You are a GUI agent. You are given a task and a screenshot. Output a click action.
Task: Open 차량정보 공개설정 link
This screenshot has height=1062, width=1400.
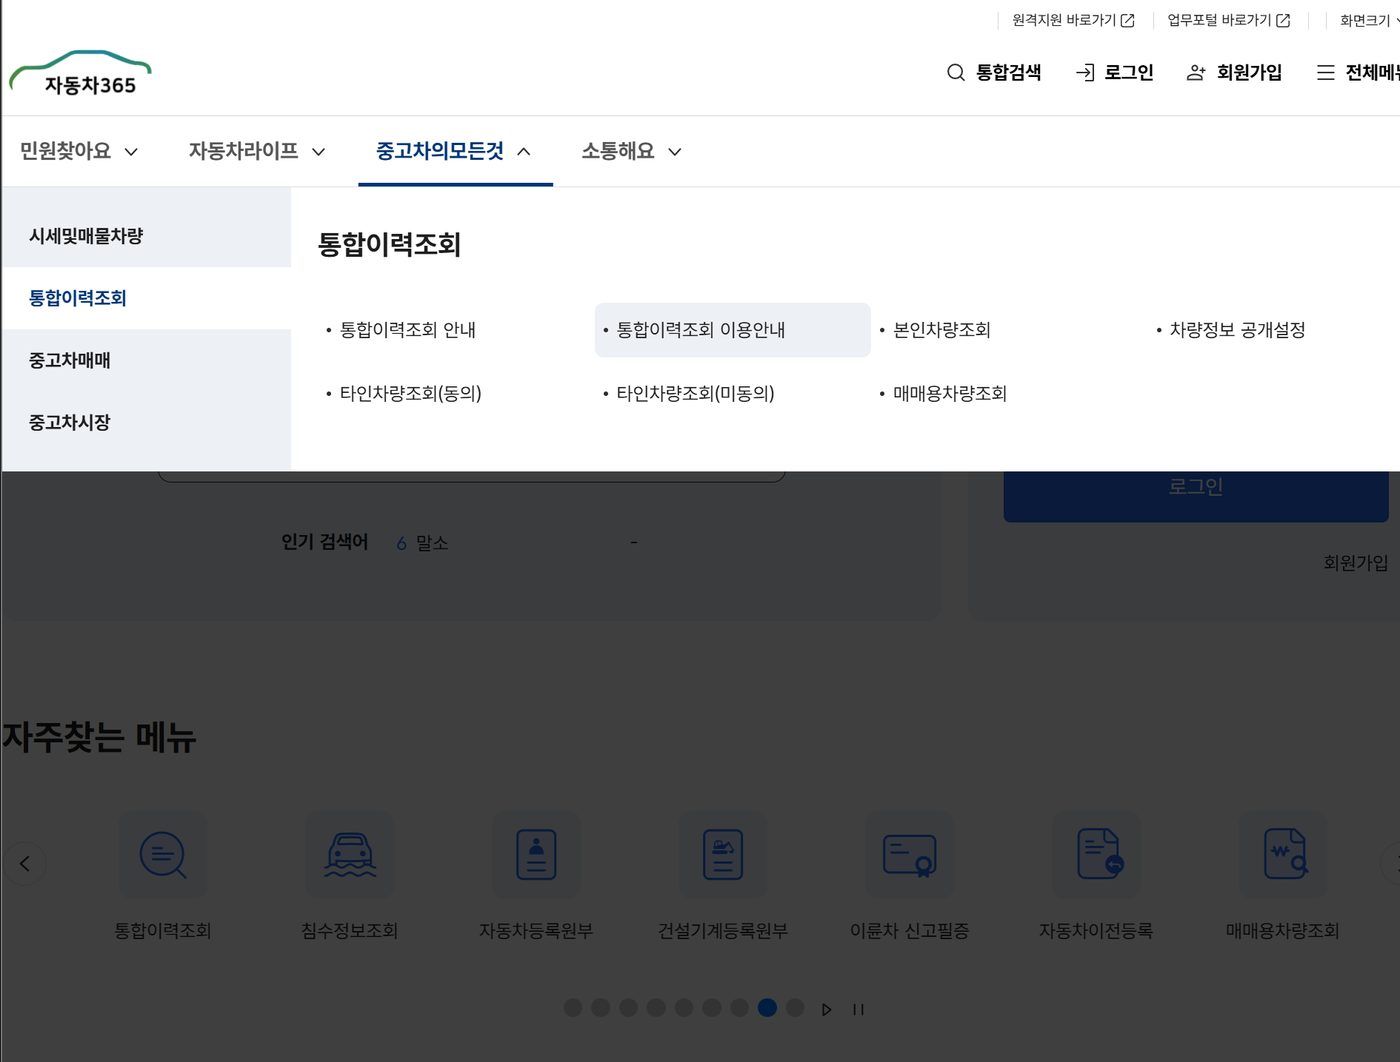pyautogui.click(x=1238, y=330)
